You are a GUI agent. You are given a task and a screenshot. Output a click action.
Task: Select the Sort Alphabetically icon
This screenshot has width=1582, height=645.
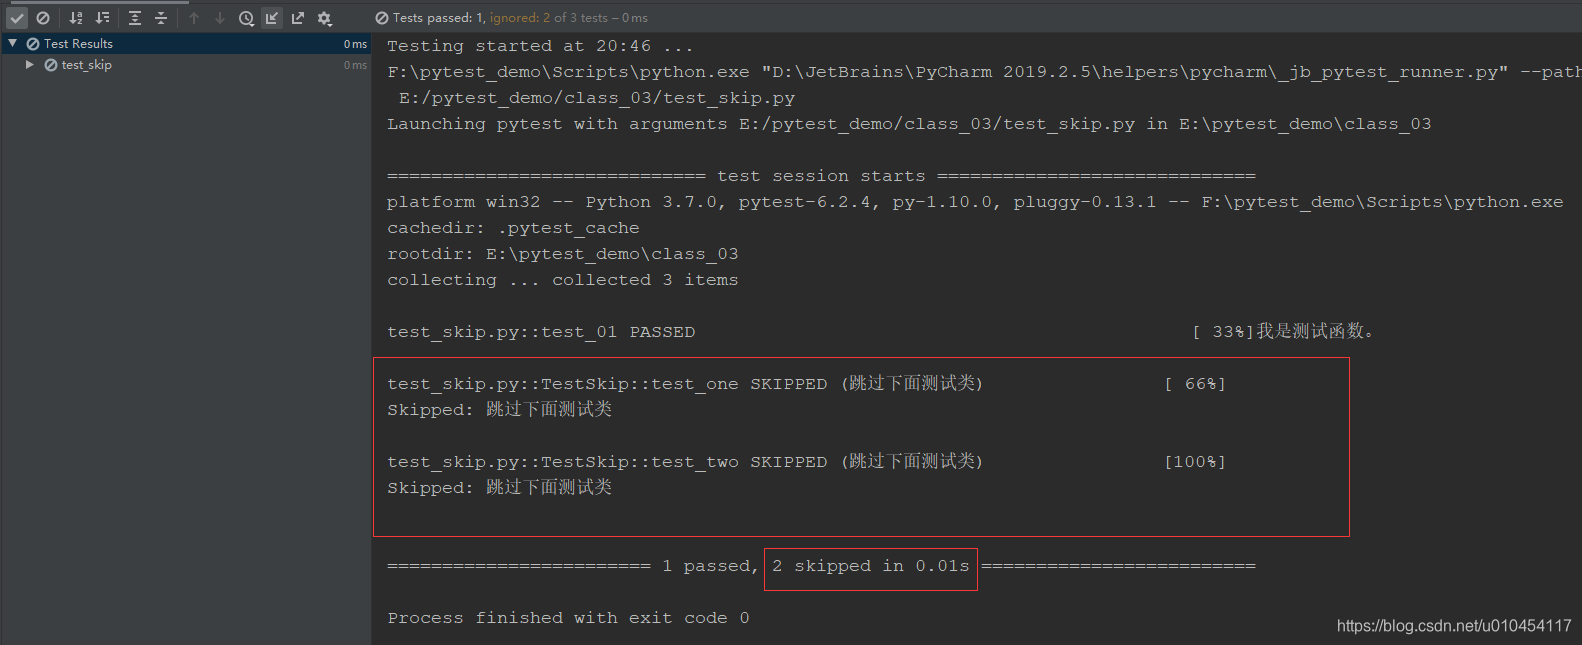tap(75, 17)
